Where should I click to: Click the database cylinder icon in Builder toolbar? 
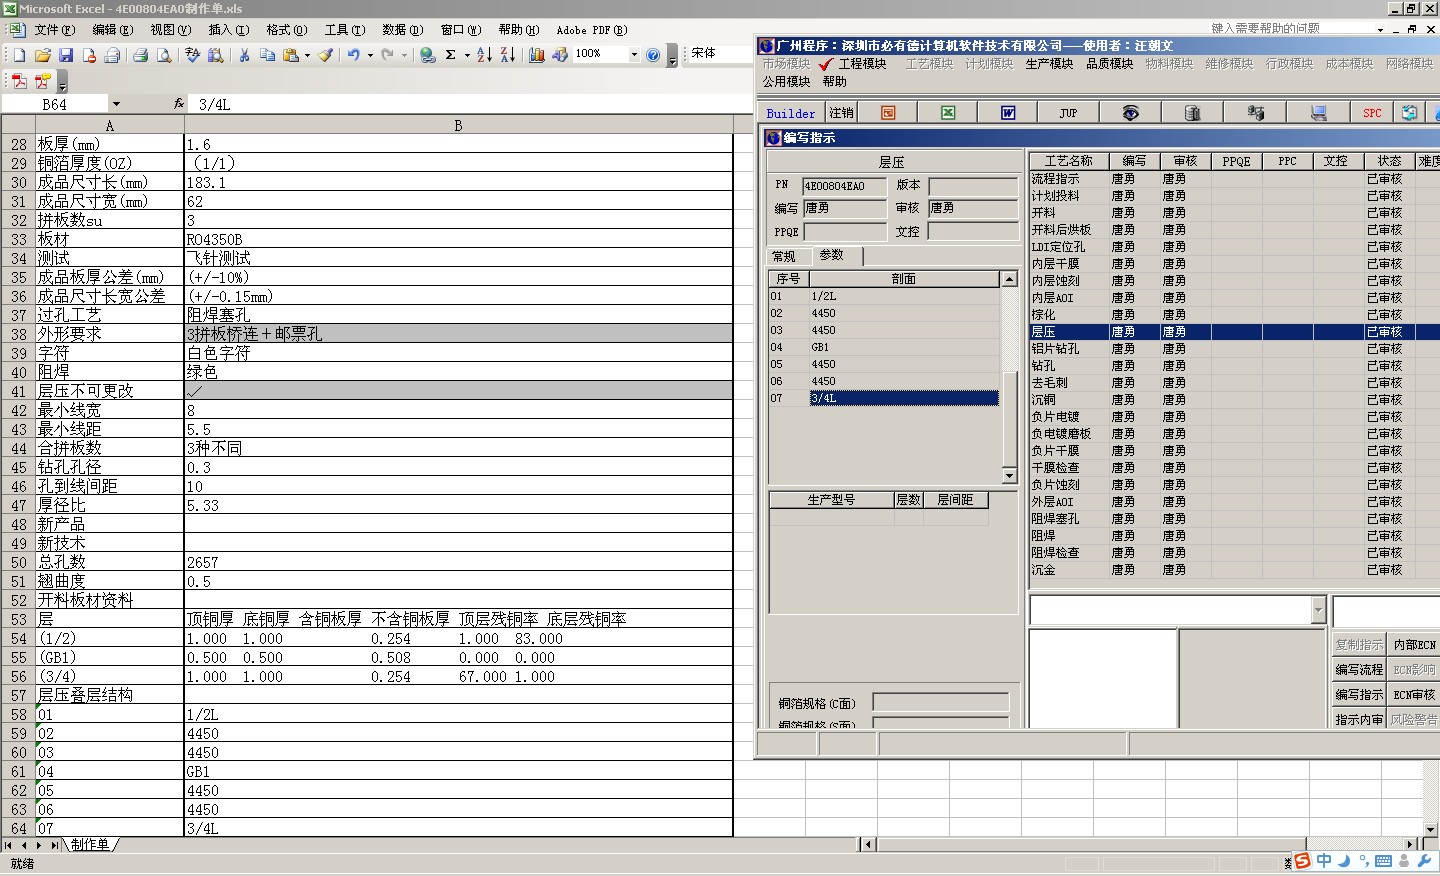[1192, 113]
